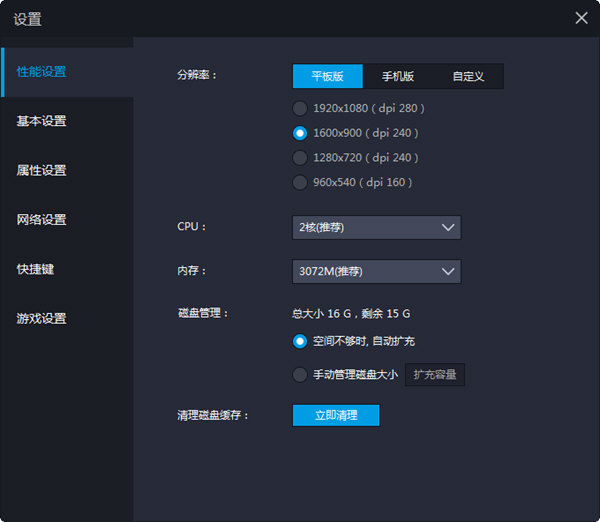Close the 设置 dialog window
Screen dimensions: 600x522
click(x=581, y=18)
